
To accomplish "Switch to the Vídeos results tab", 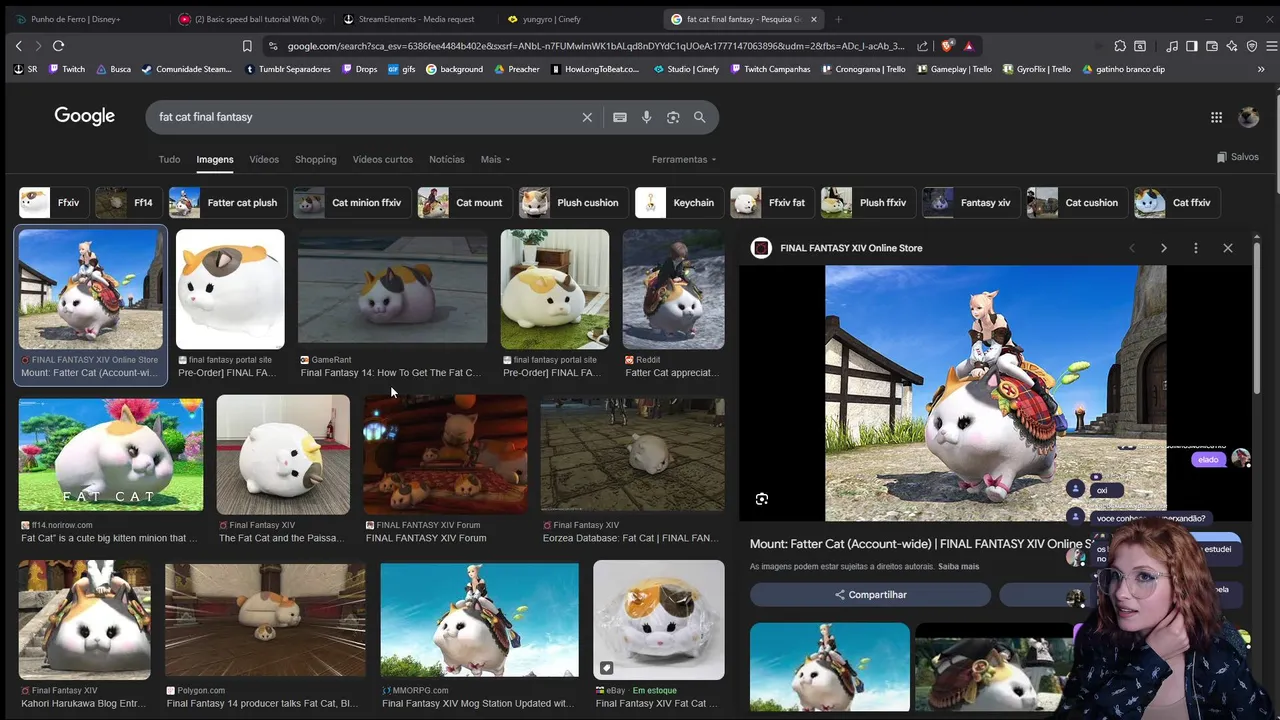I will click(x=264, y=159).
